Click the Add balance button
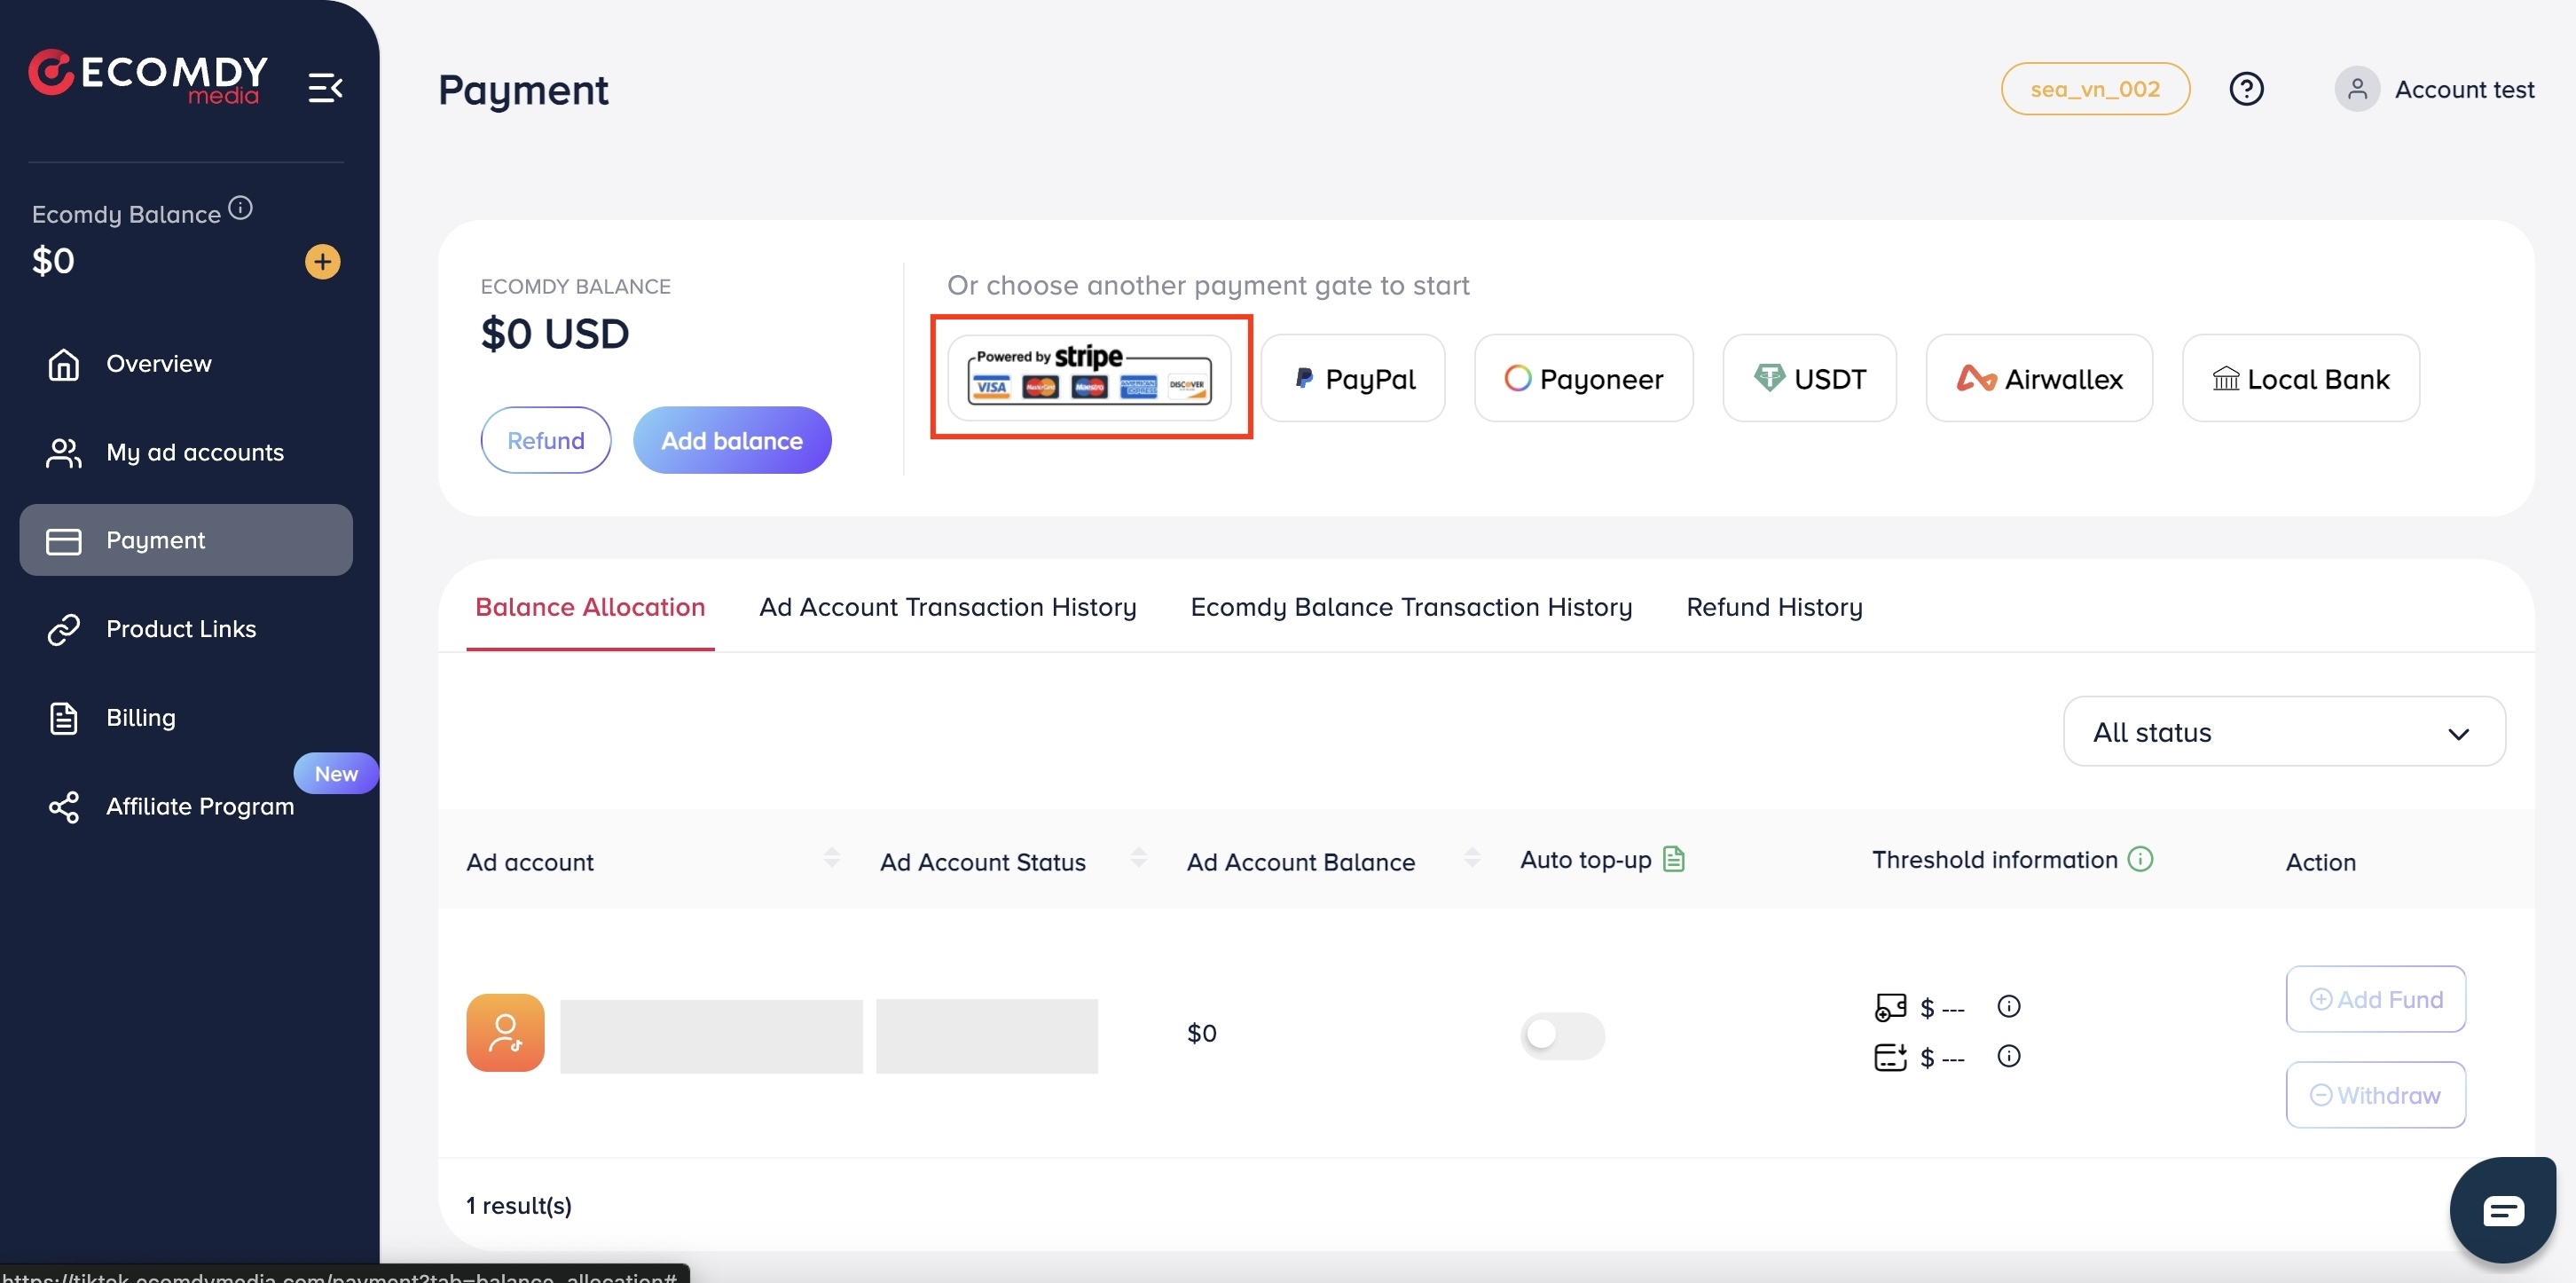The height and width of the screenshot is (1283, 2576). 731,438
